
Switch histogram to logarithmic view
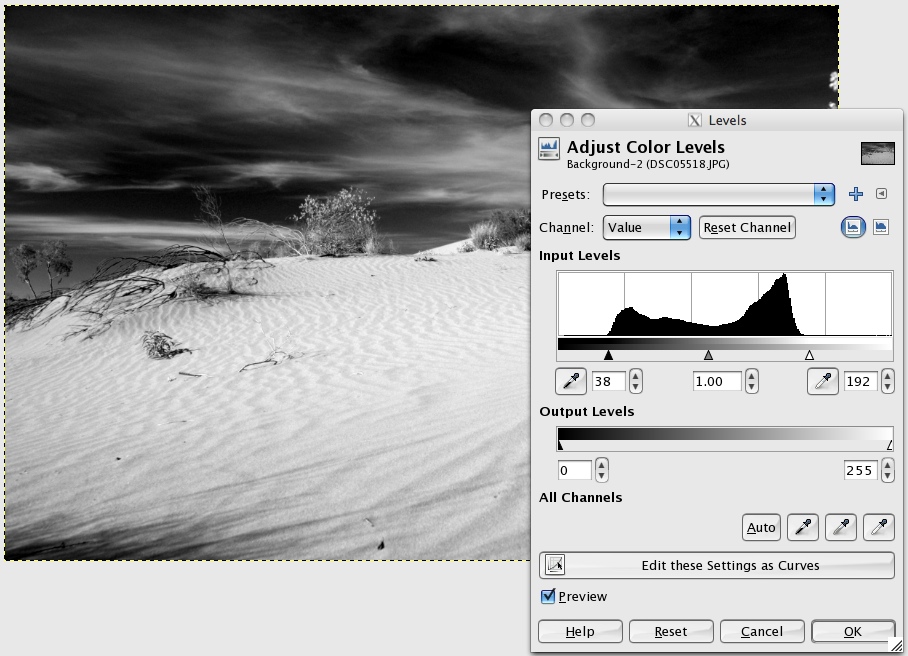coord(881,227)
